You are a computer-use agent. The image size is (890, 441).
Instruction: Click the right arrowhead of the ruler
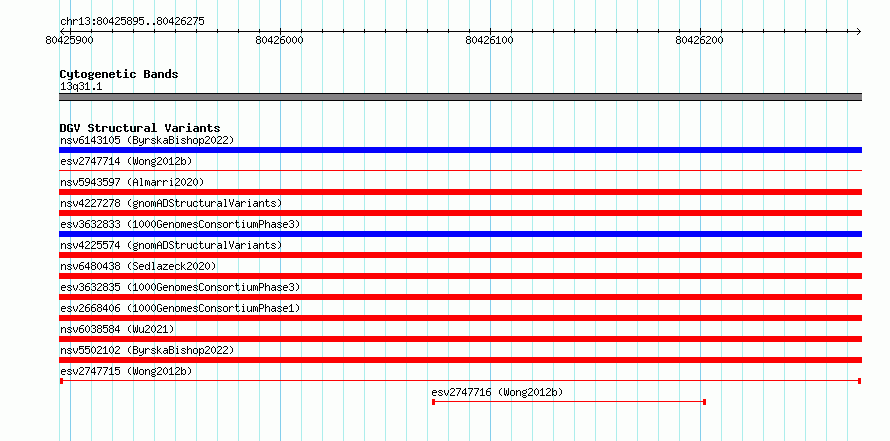(x=859, y=31)
